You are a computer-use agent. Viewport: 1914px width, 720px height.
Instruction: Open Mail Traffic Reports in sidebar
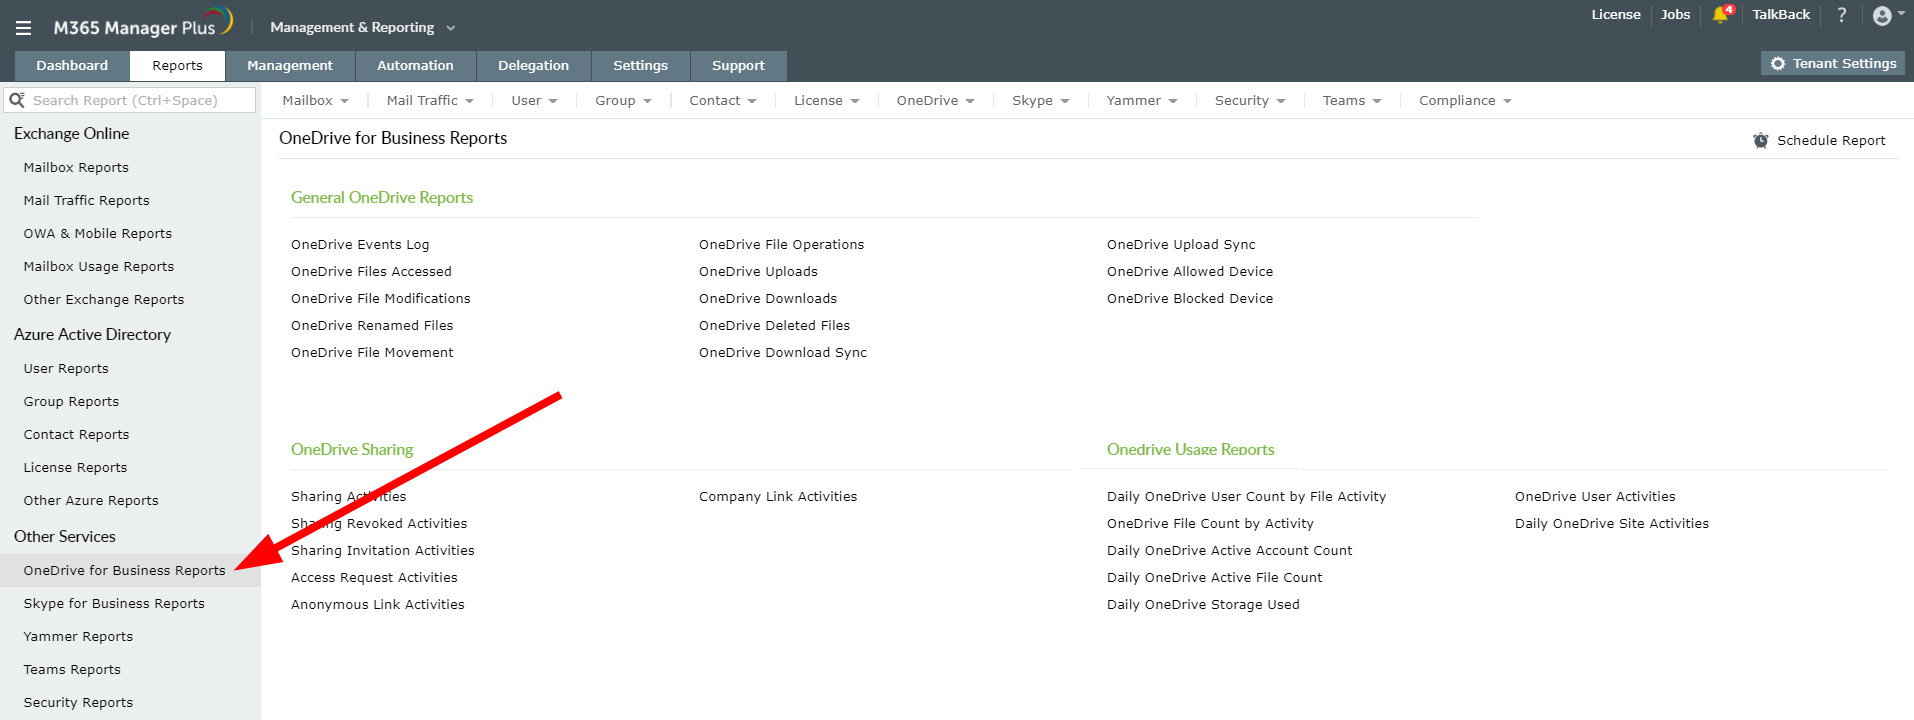coord(86,200)
